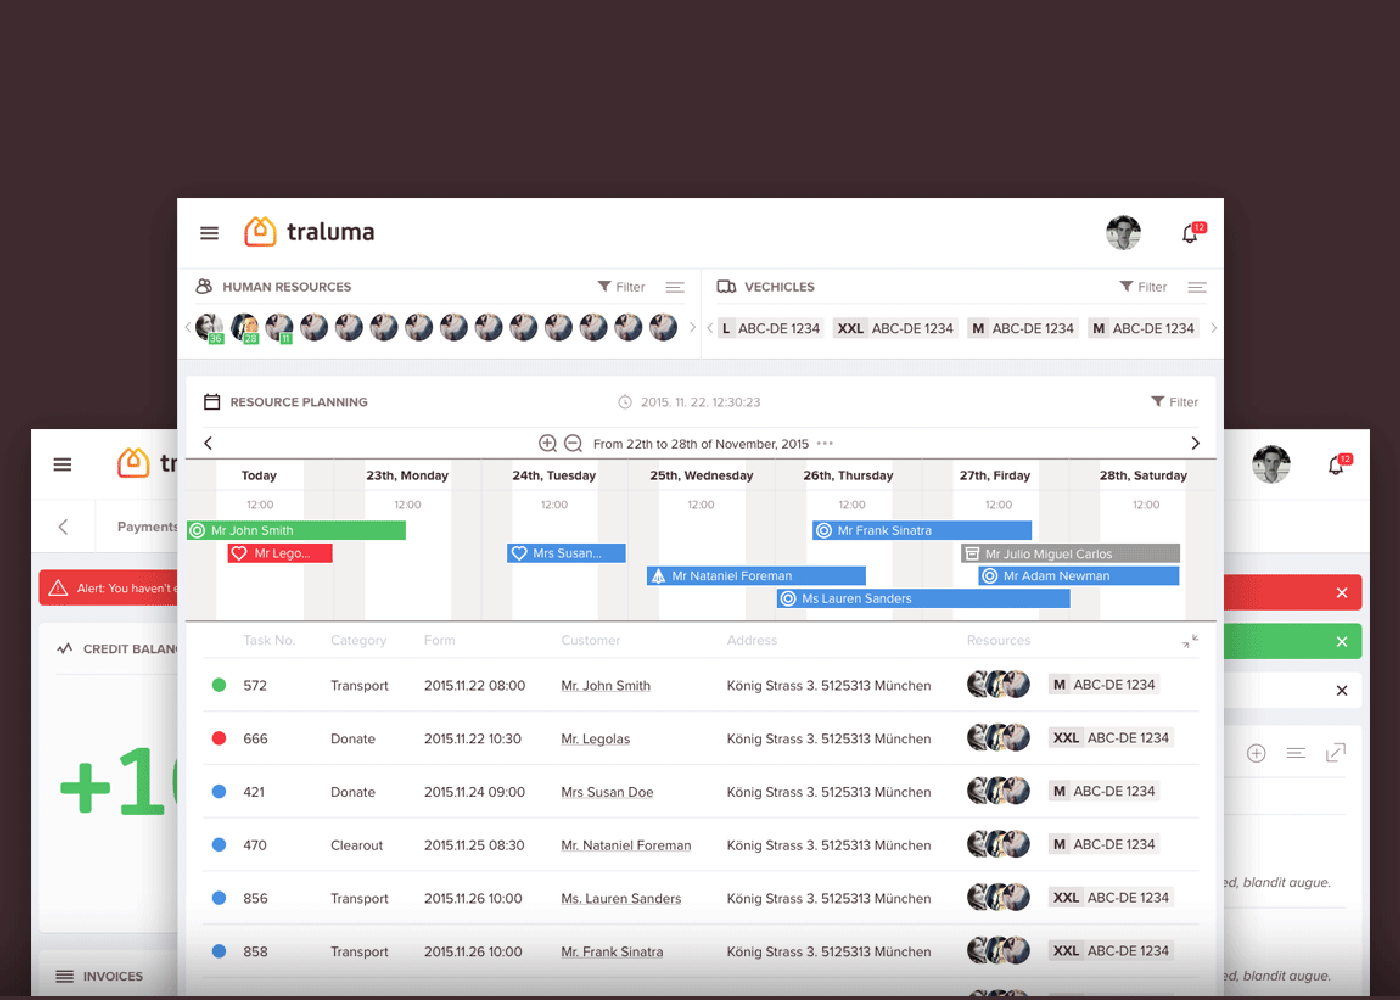Collapse the task table with shrink icon
The height and width of the screenshot is (1000, 1400).
[x=1190, y=641]
